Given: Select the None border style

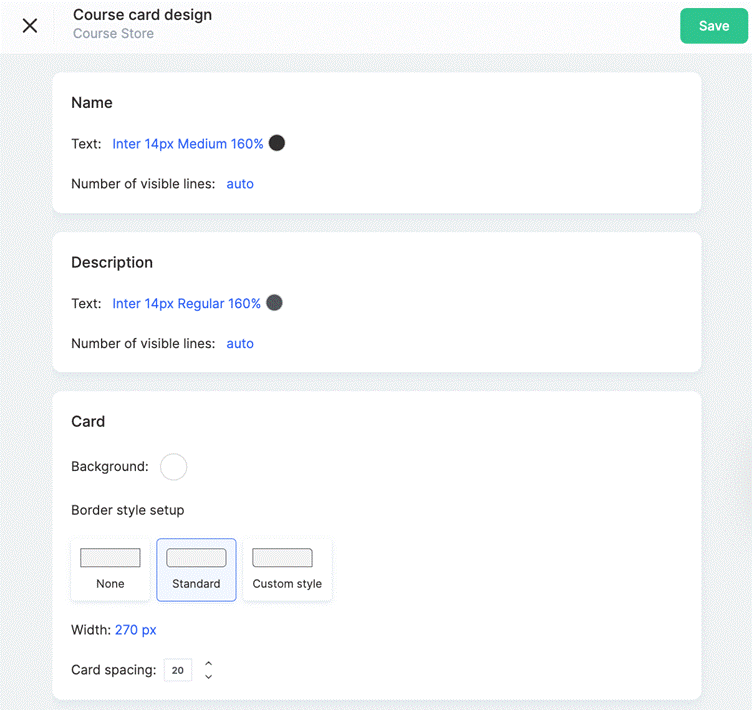Looking at the screenshot, I should pos(110,569).
